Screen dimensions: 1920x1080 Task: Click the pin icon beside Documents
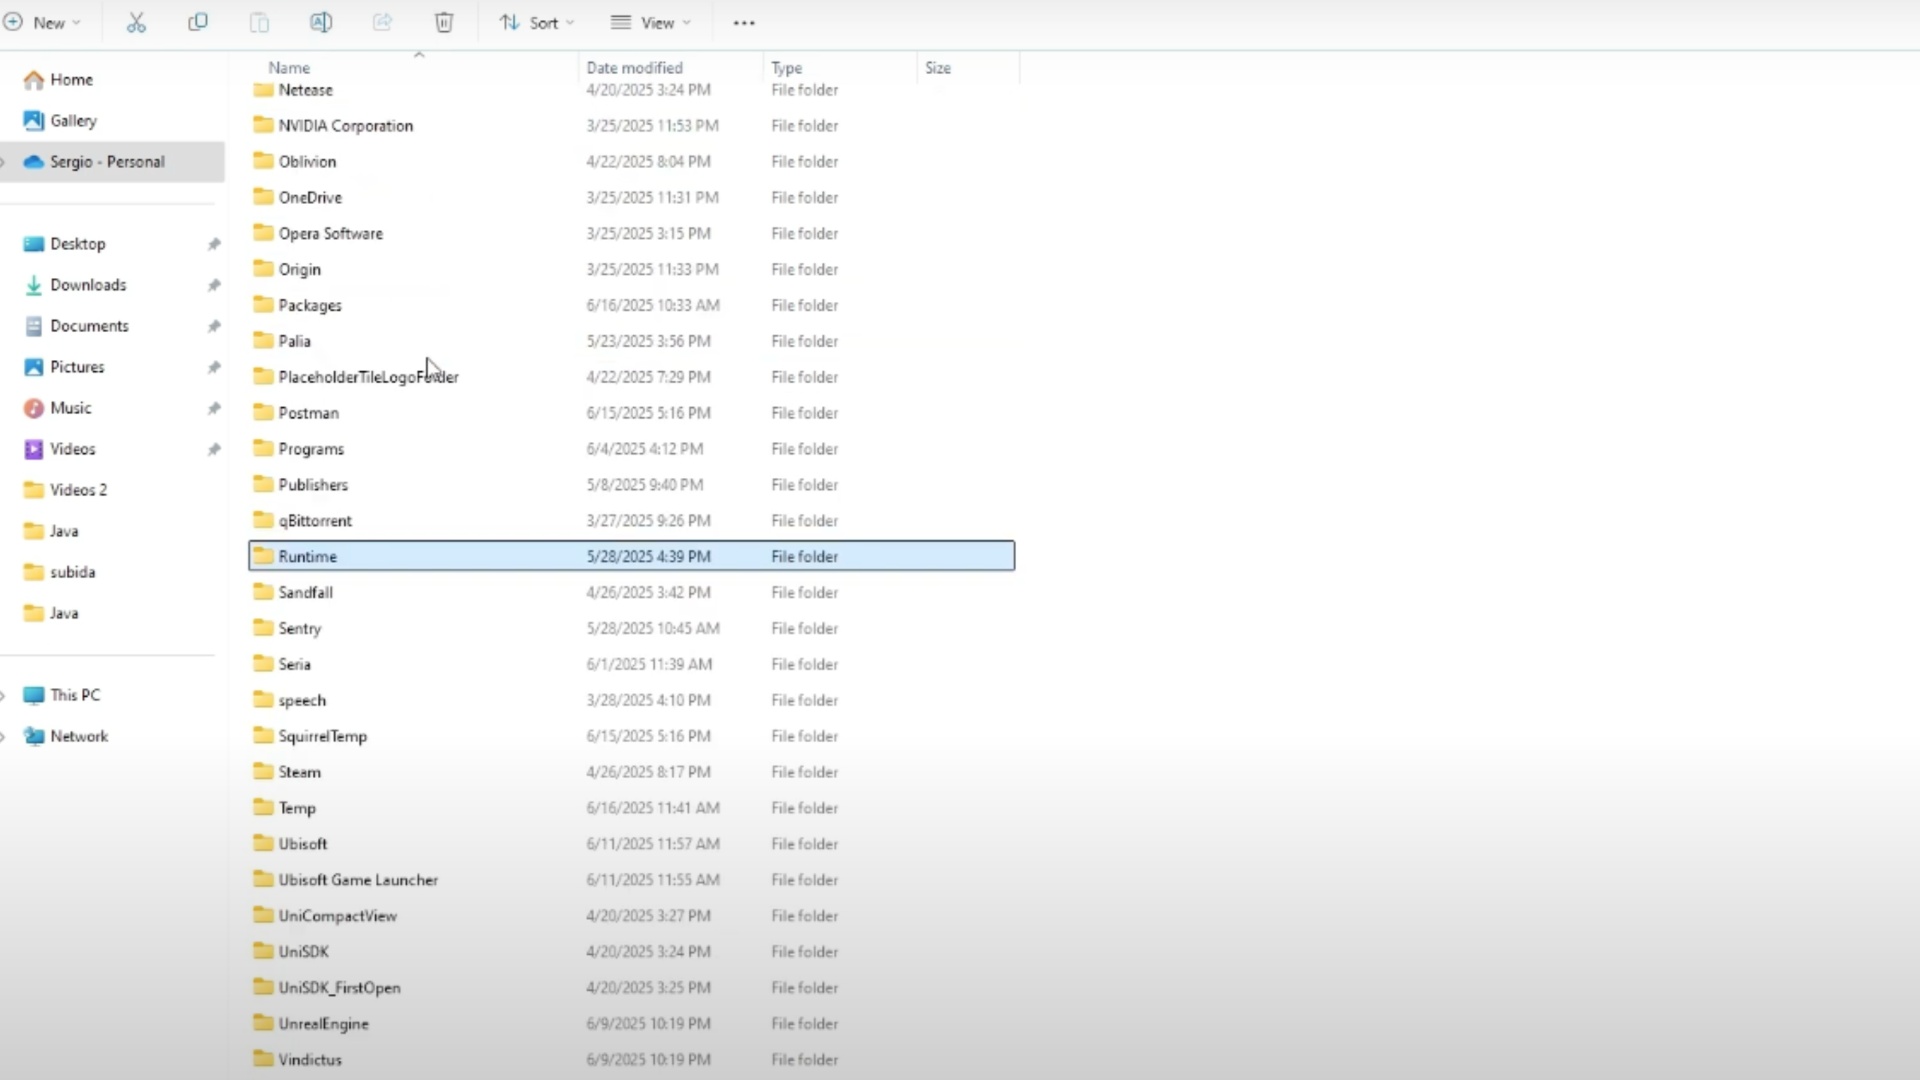tap(213, 326)
